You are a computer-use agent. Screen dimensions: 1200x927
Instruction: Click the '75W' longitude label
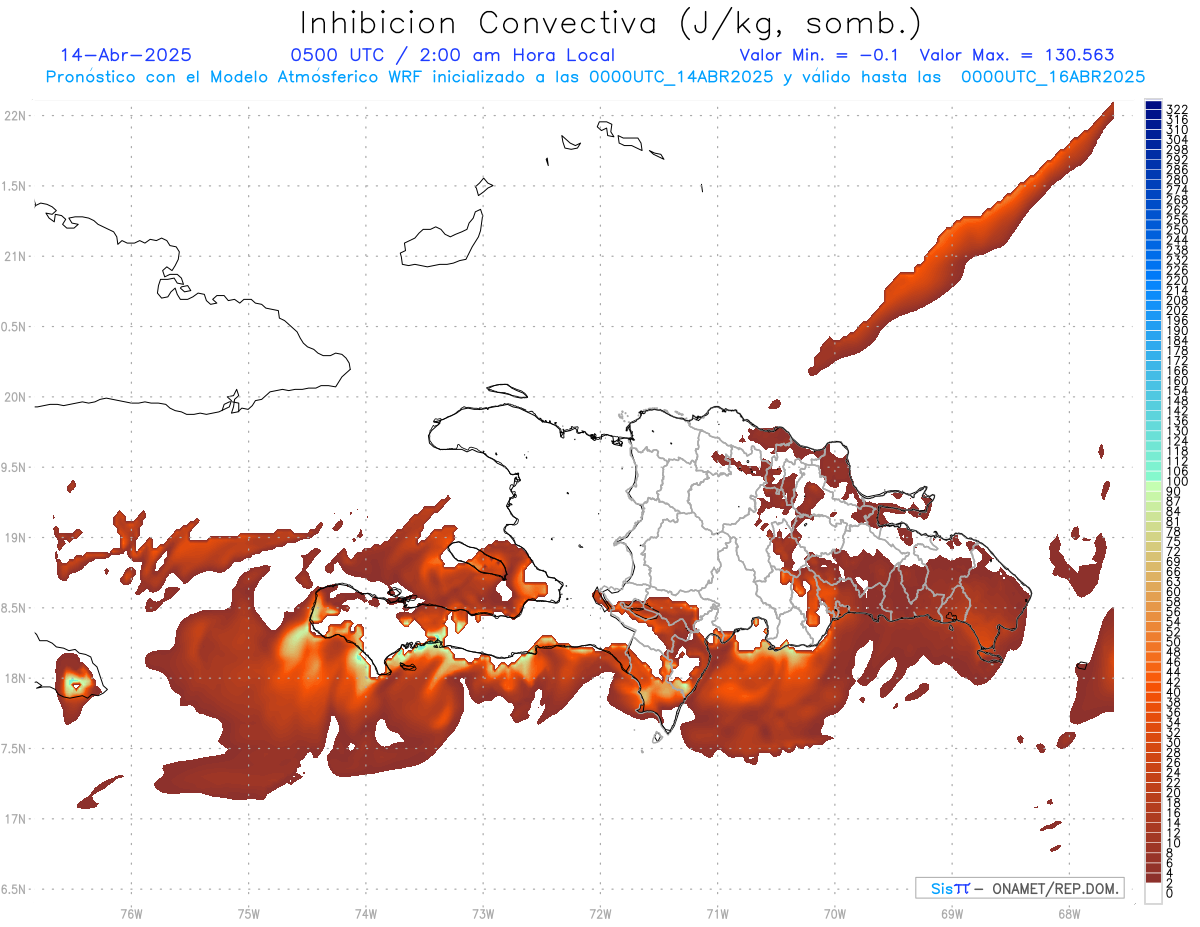pyautogui.click(x=249, y=913)
